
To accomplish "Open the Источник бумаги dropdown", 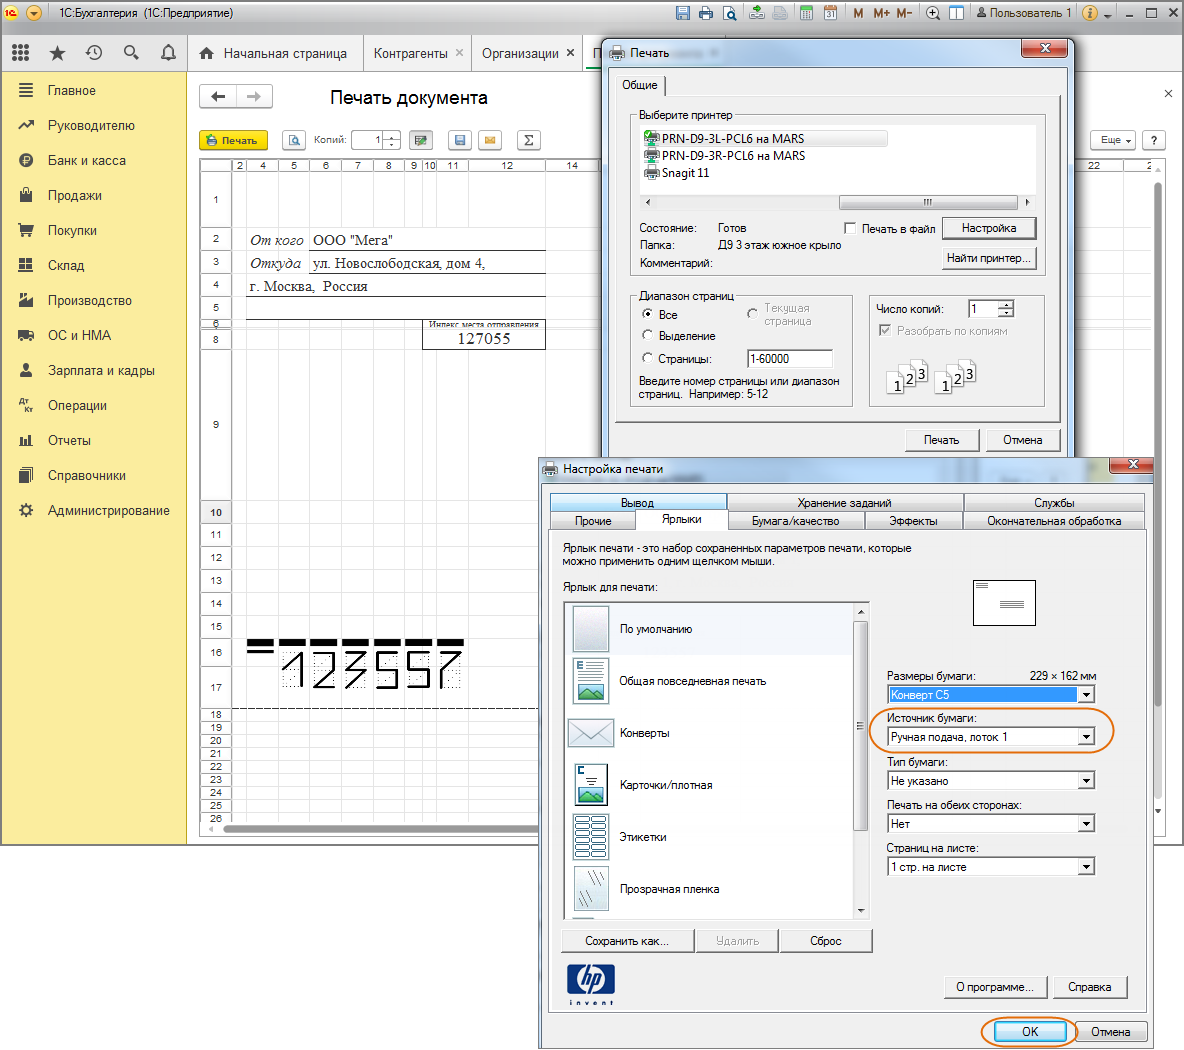I will coord(1086,737).
